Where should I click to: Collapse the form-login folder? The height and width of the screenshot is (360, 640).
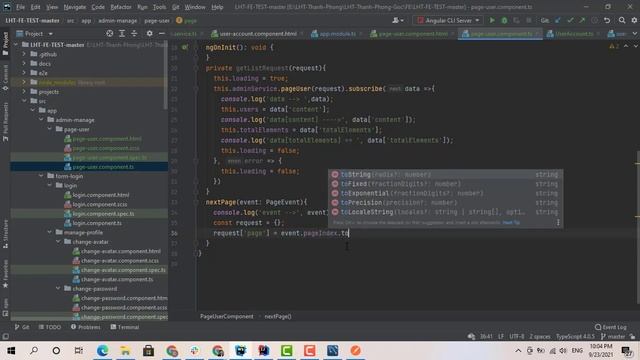click(x=41, y=176)
